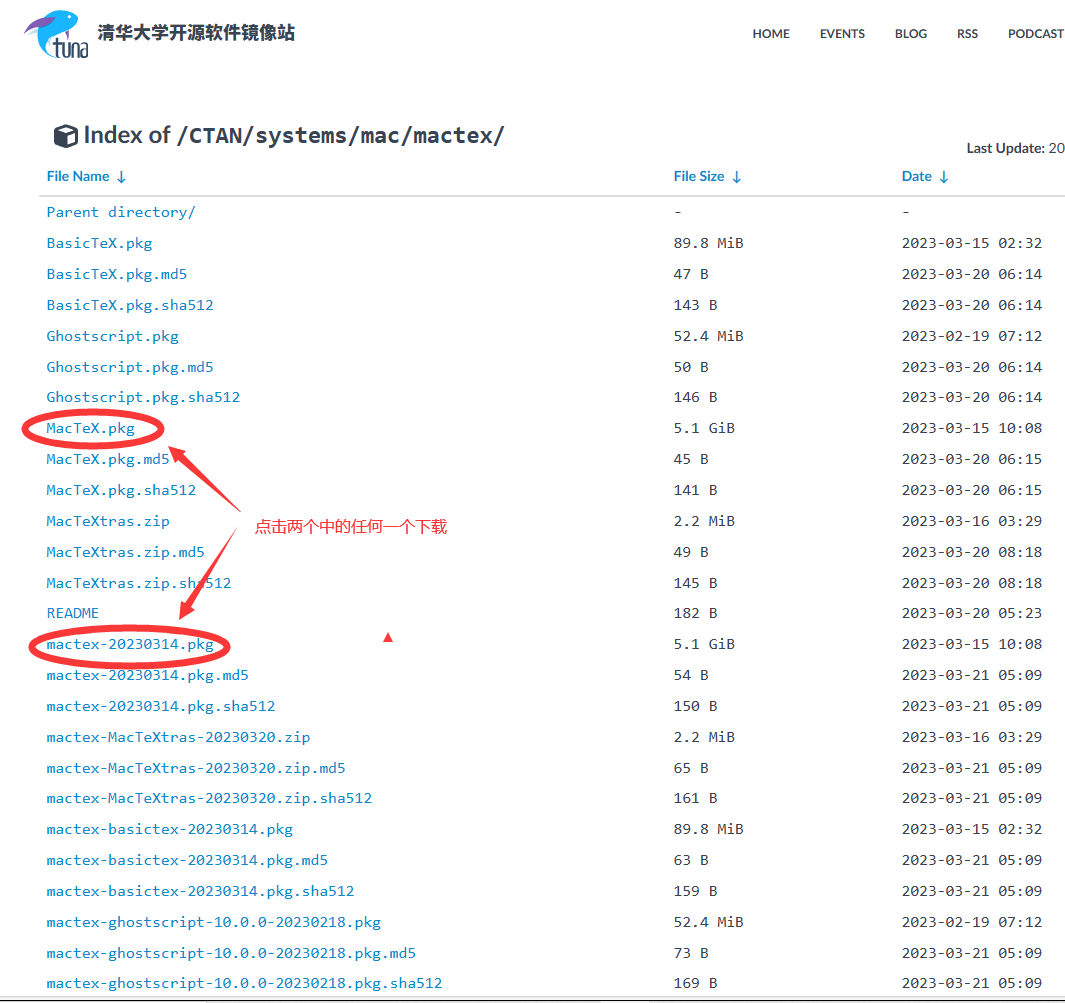The image size is (1065, 1003).
Task: Download the MacTeX.pkg installer
Action: [90, 428]
